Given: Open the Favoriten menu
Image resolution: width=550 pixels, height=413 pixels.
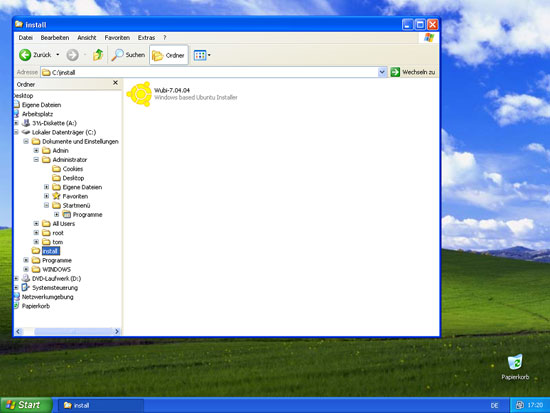Looking at the screenshot, I should [117, 38].
